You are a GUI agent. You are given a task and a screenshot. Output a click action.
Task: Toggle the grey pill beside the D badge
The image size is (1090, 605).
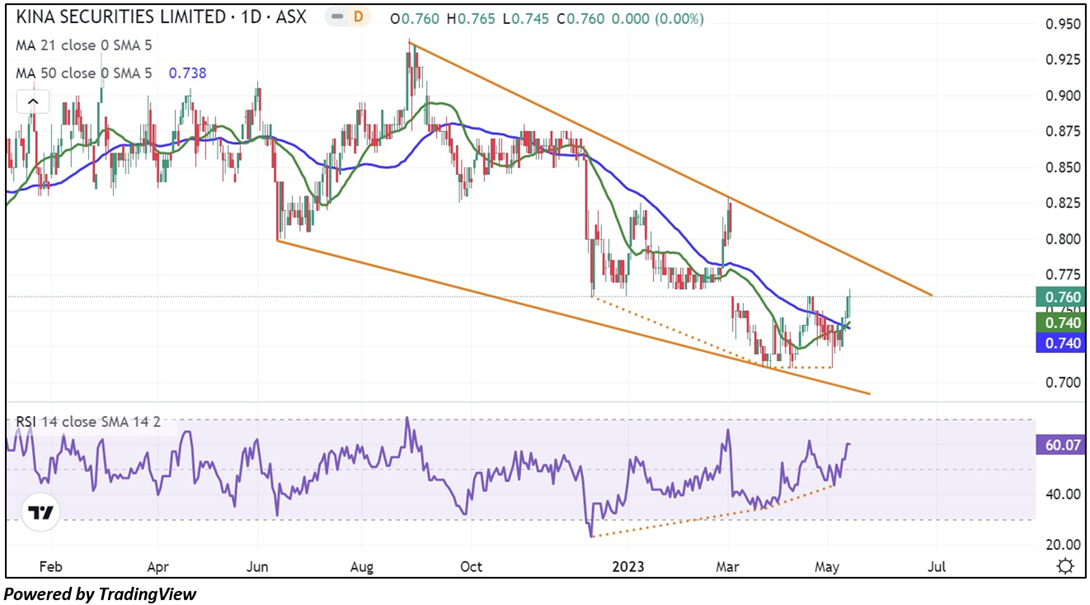[336, 17]
